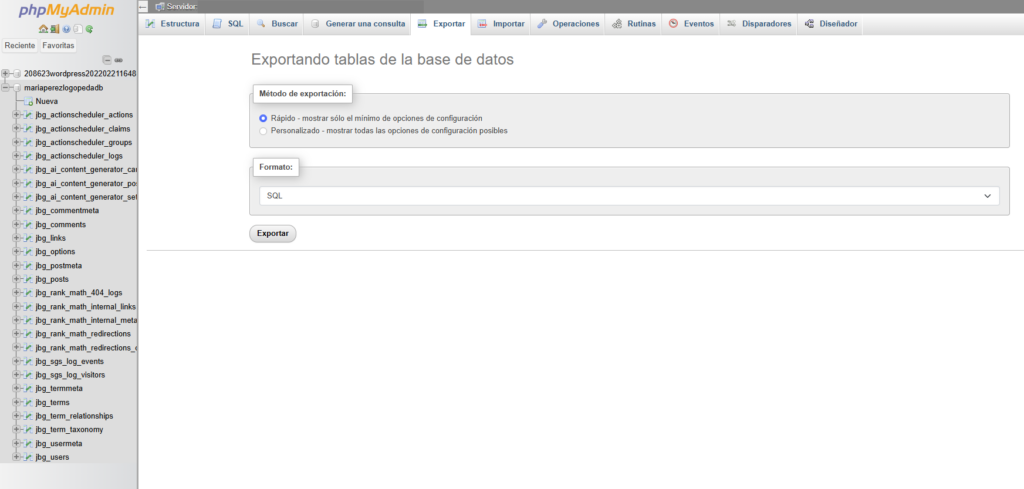Click the table icon beside jbg_posts

click(28, 279)
